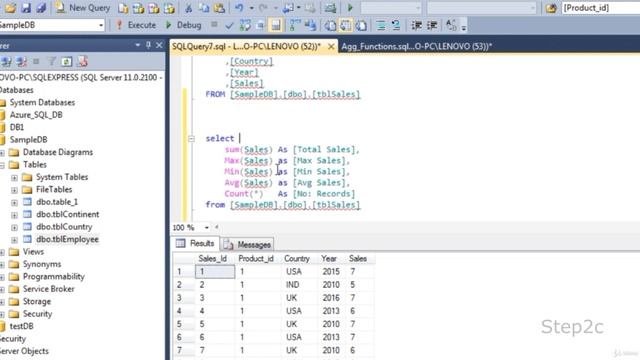
Task: Expand the Database Diagrams node
Action: (2, 153)
